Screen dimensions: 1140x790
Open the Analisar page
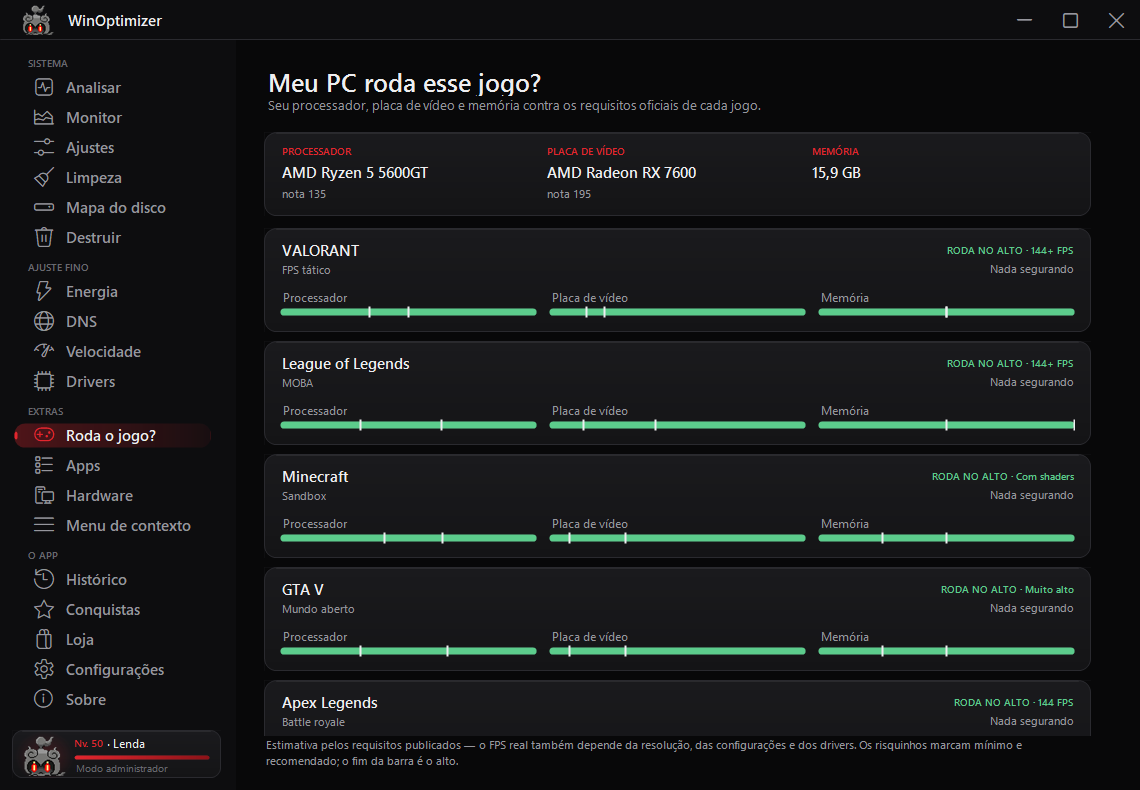[x=113, y=87]
